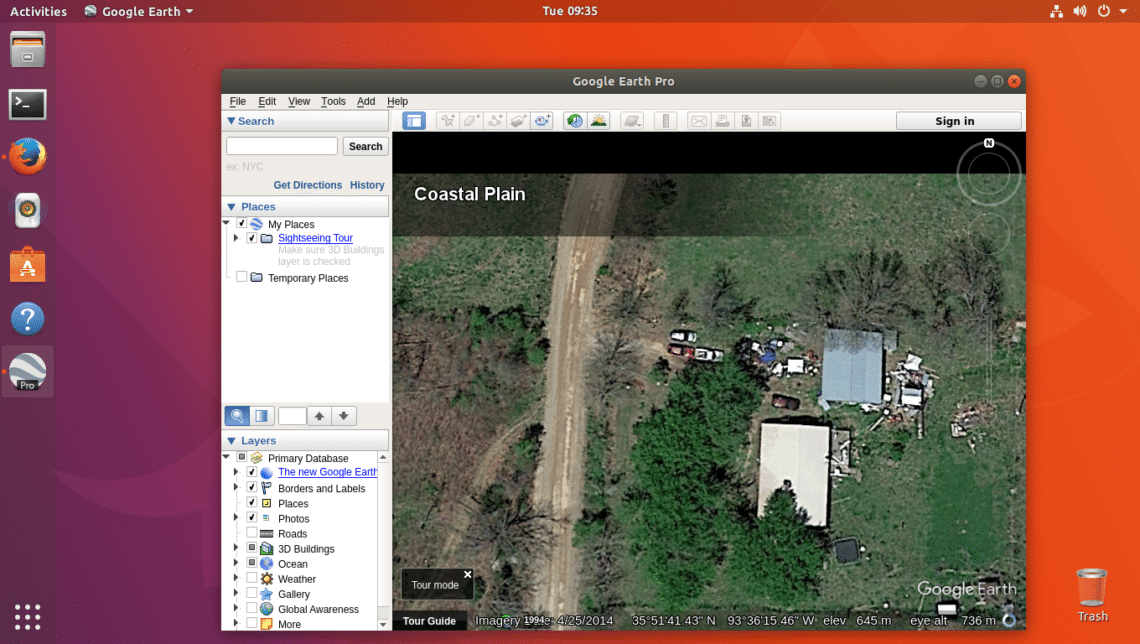
Task: Select the Add Polygon tool
Action: click(x=471, y=121)
